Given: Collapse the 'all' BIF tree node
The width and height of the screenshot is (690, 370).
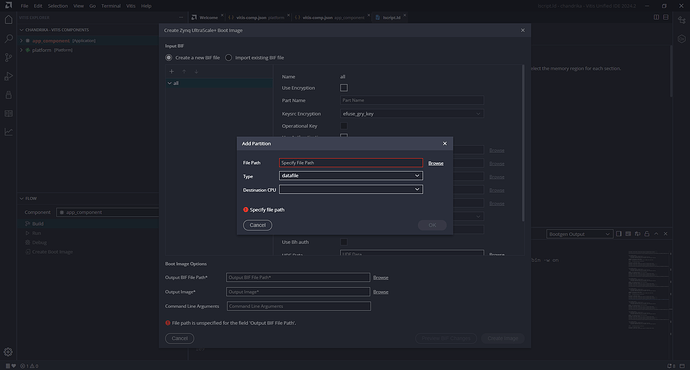Looking at the screenshot, I should pyautogui.click(x=169, y=83).
